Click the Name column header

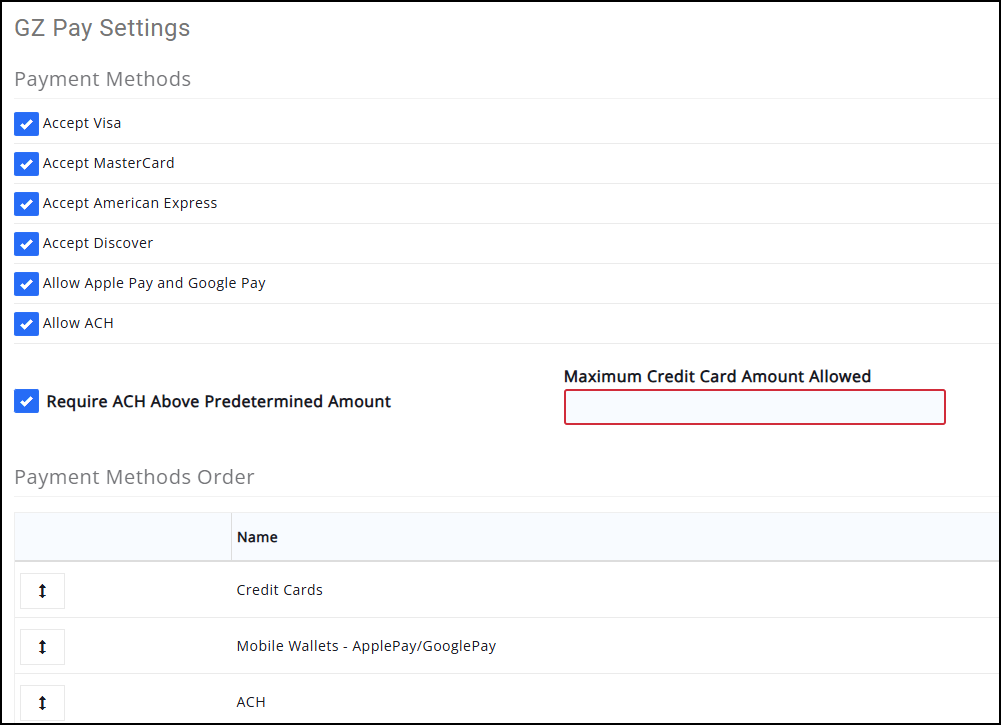coord(257,537)
